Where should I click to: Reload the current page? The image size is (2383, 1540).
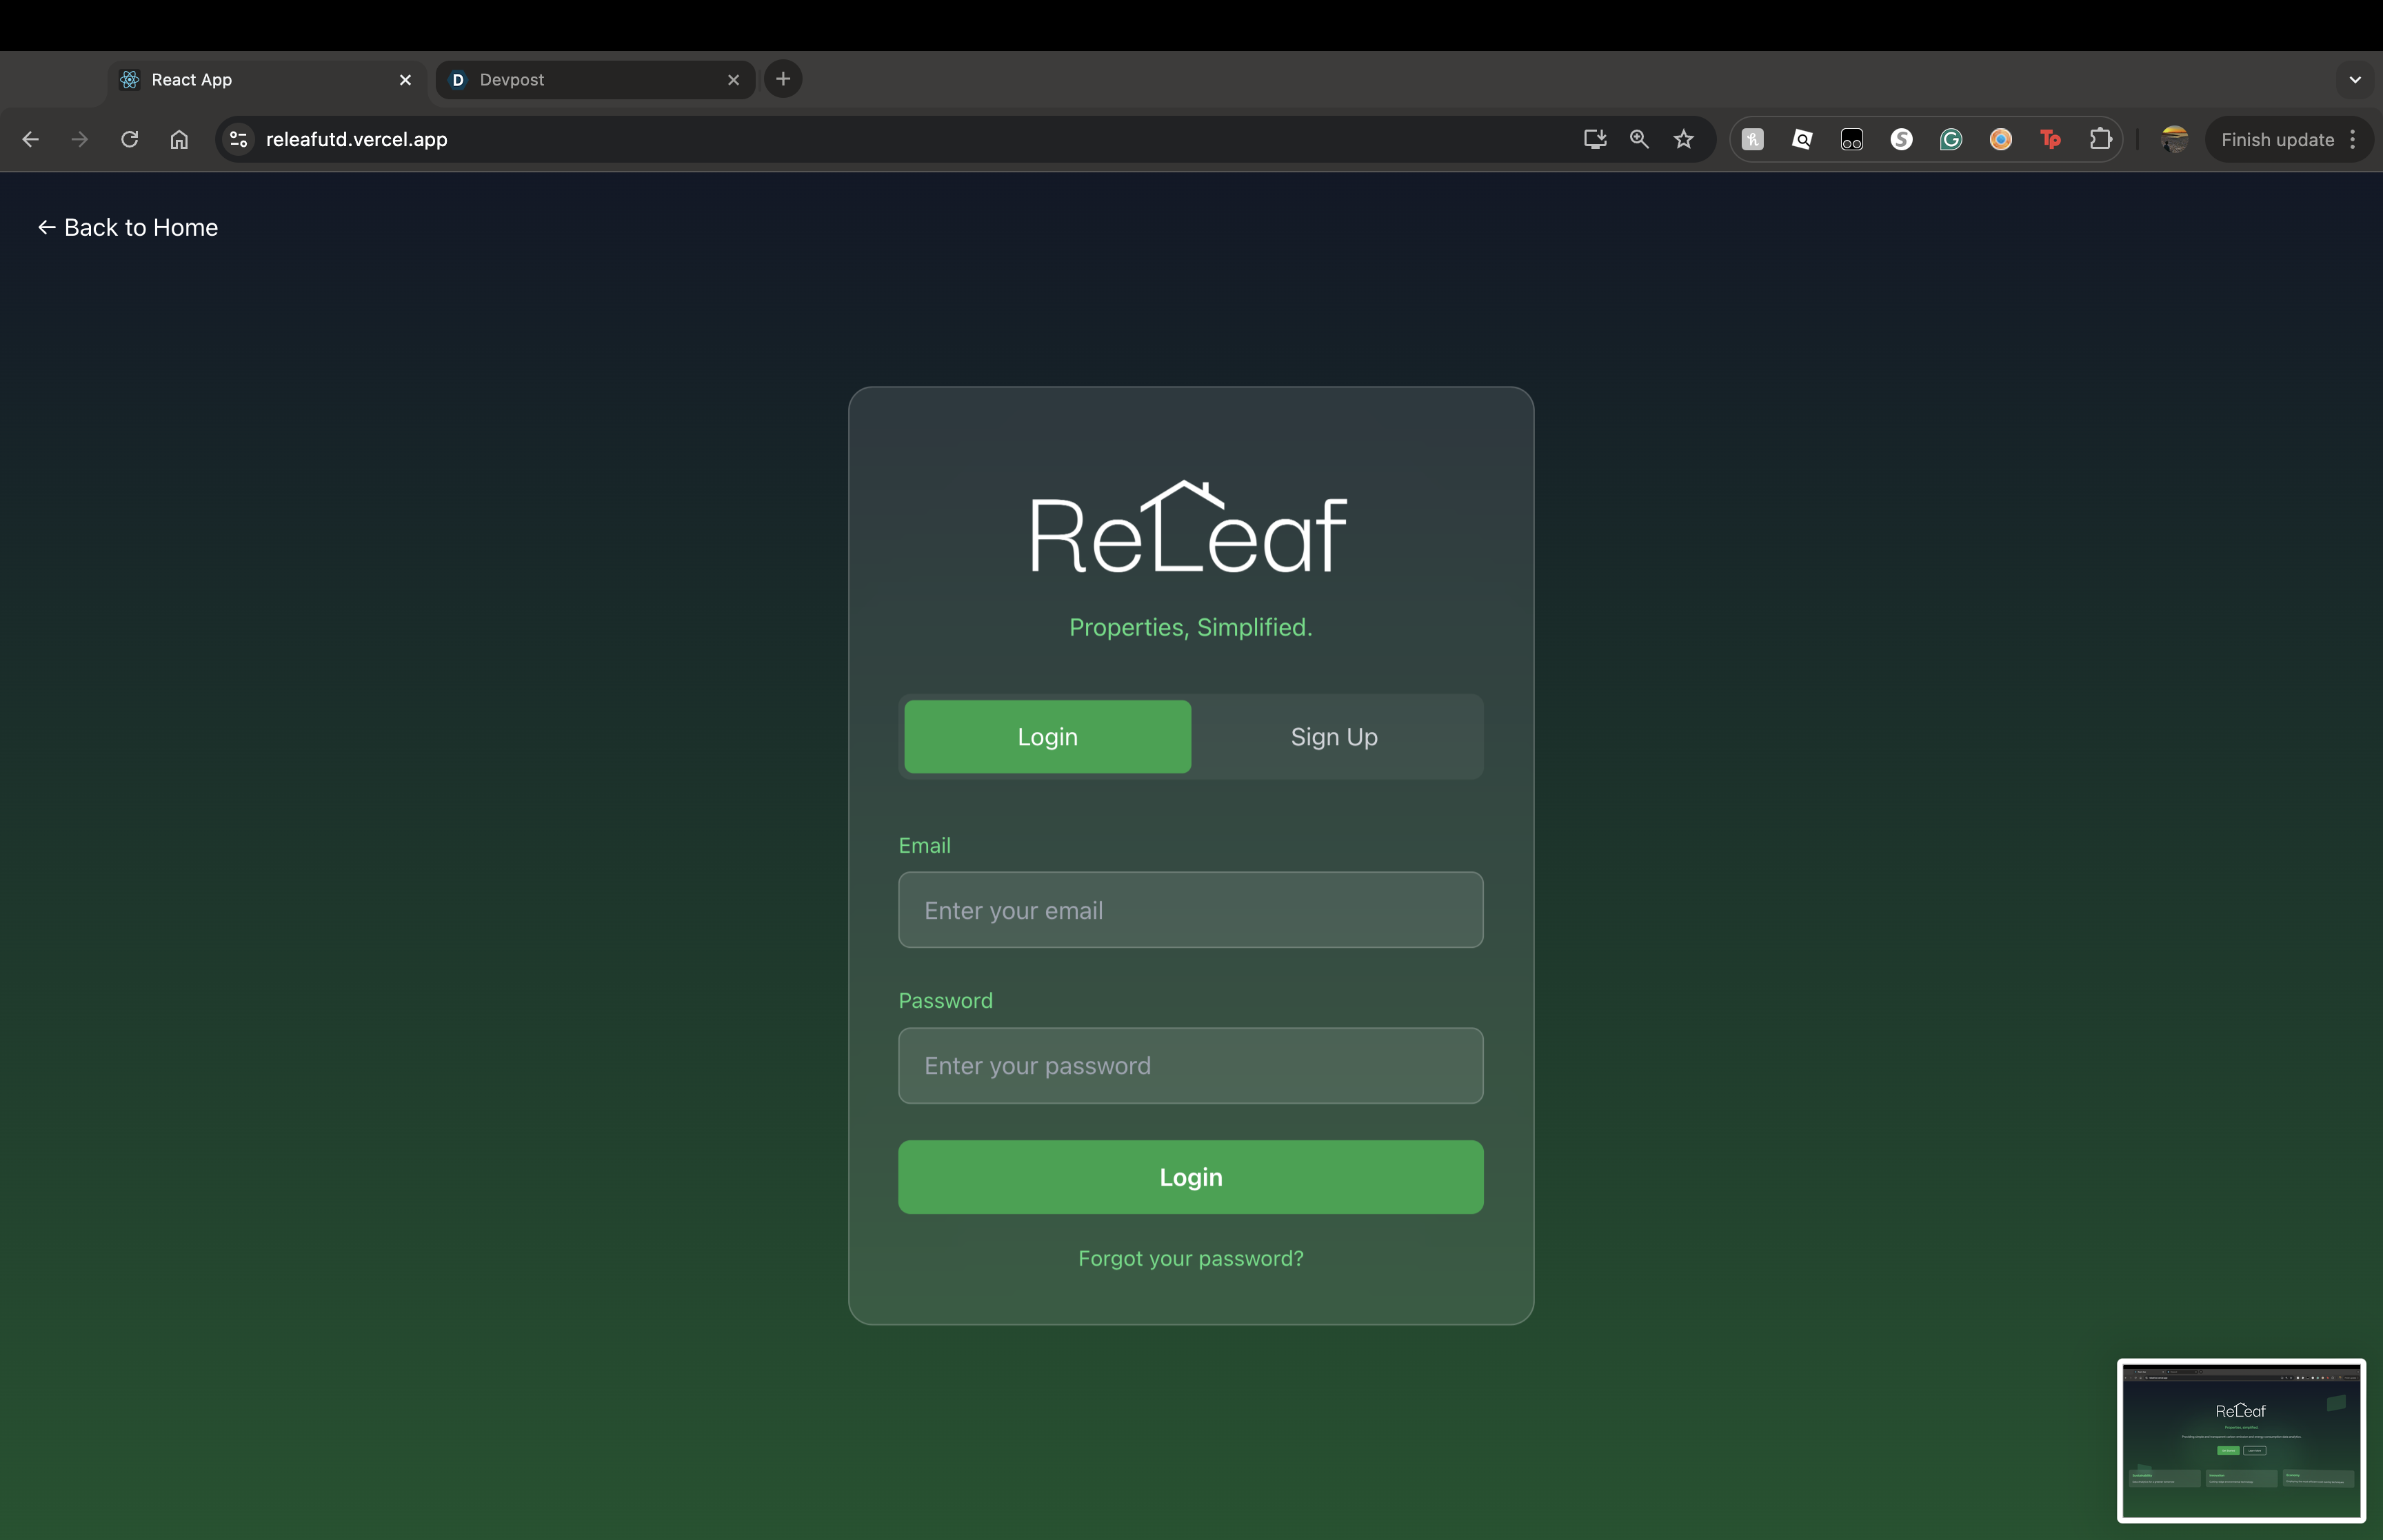(129, 139)
